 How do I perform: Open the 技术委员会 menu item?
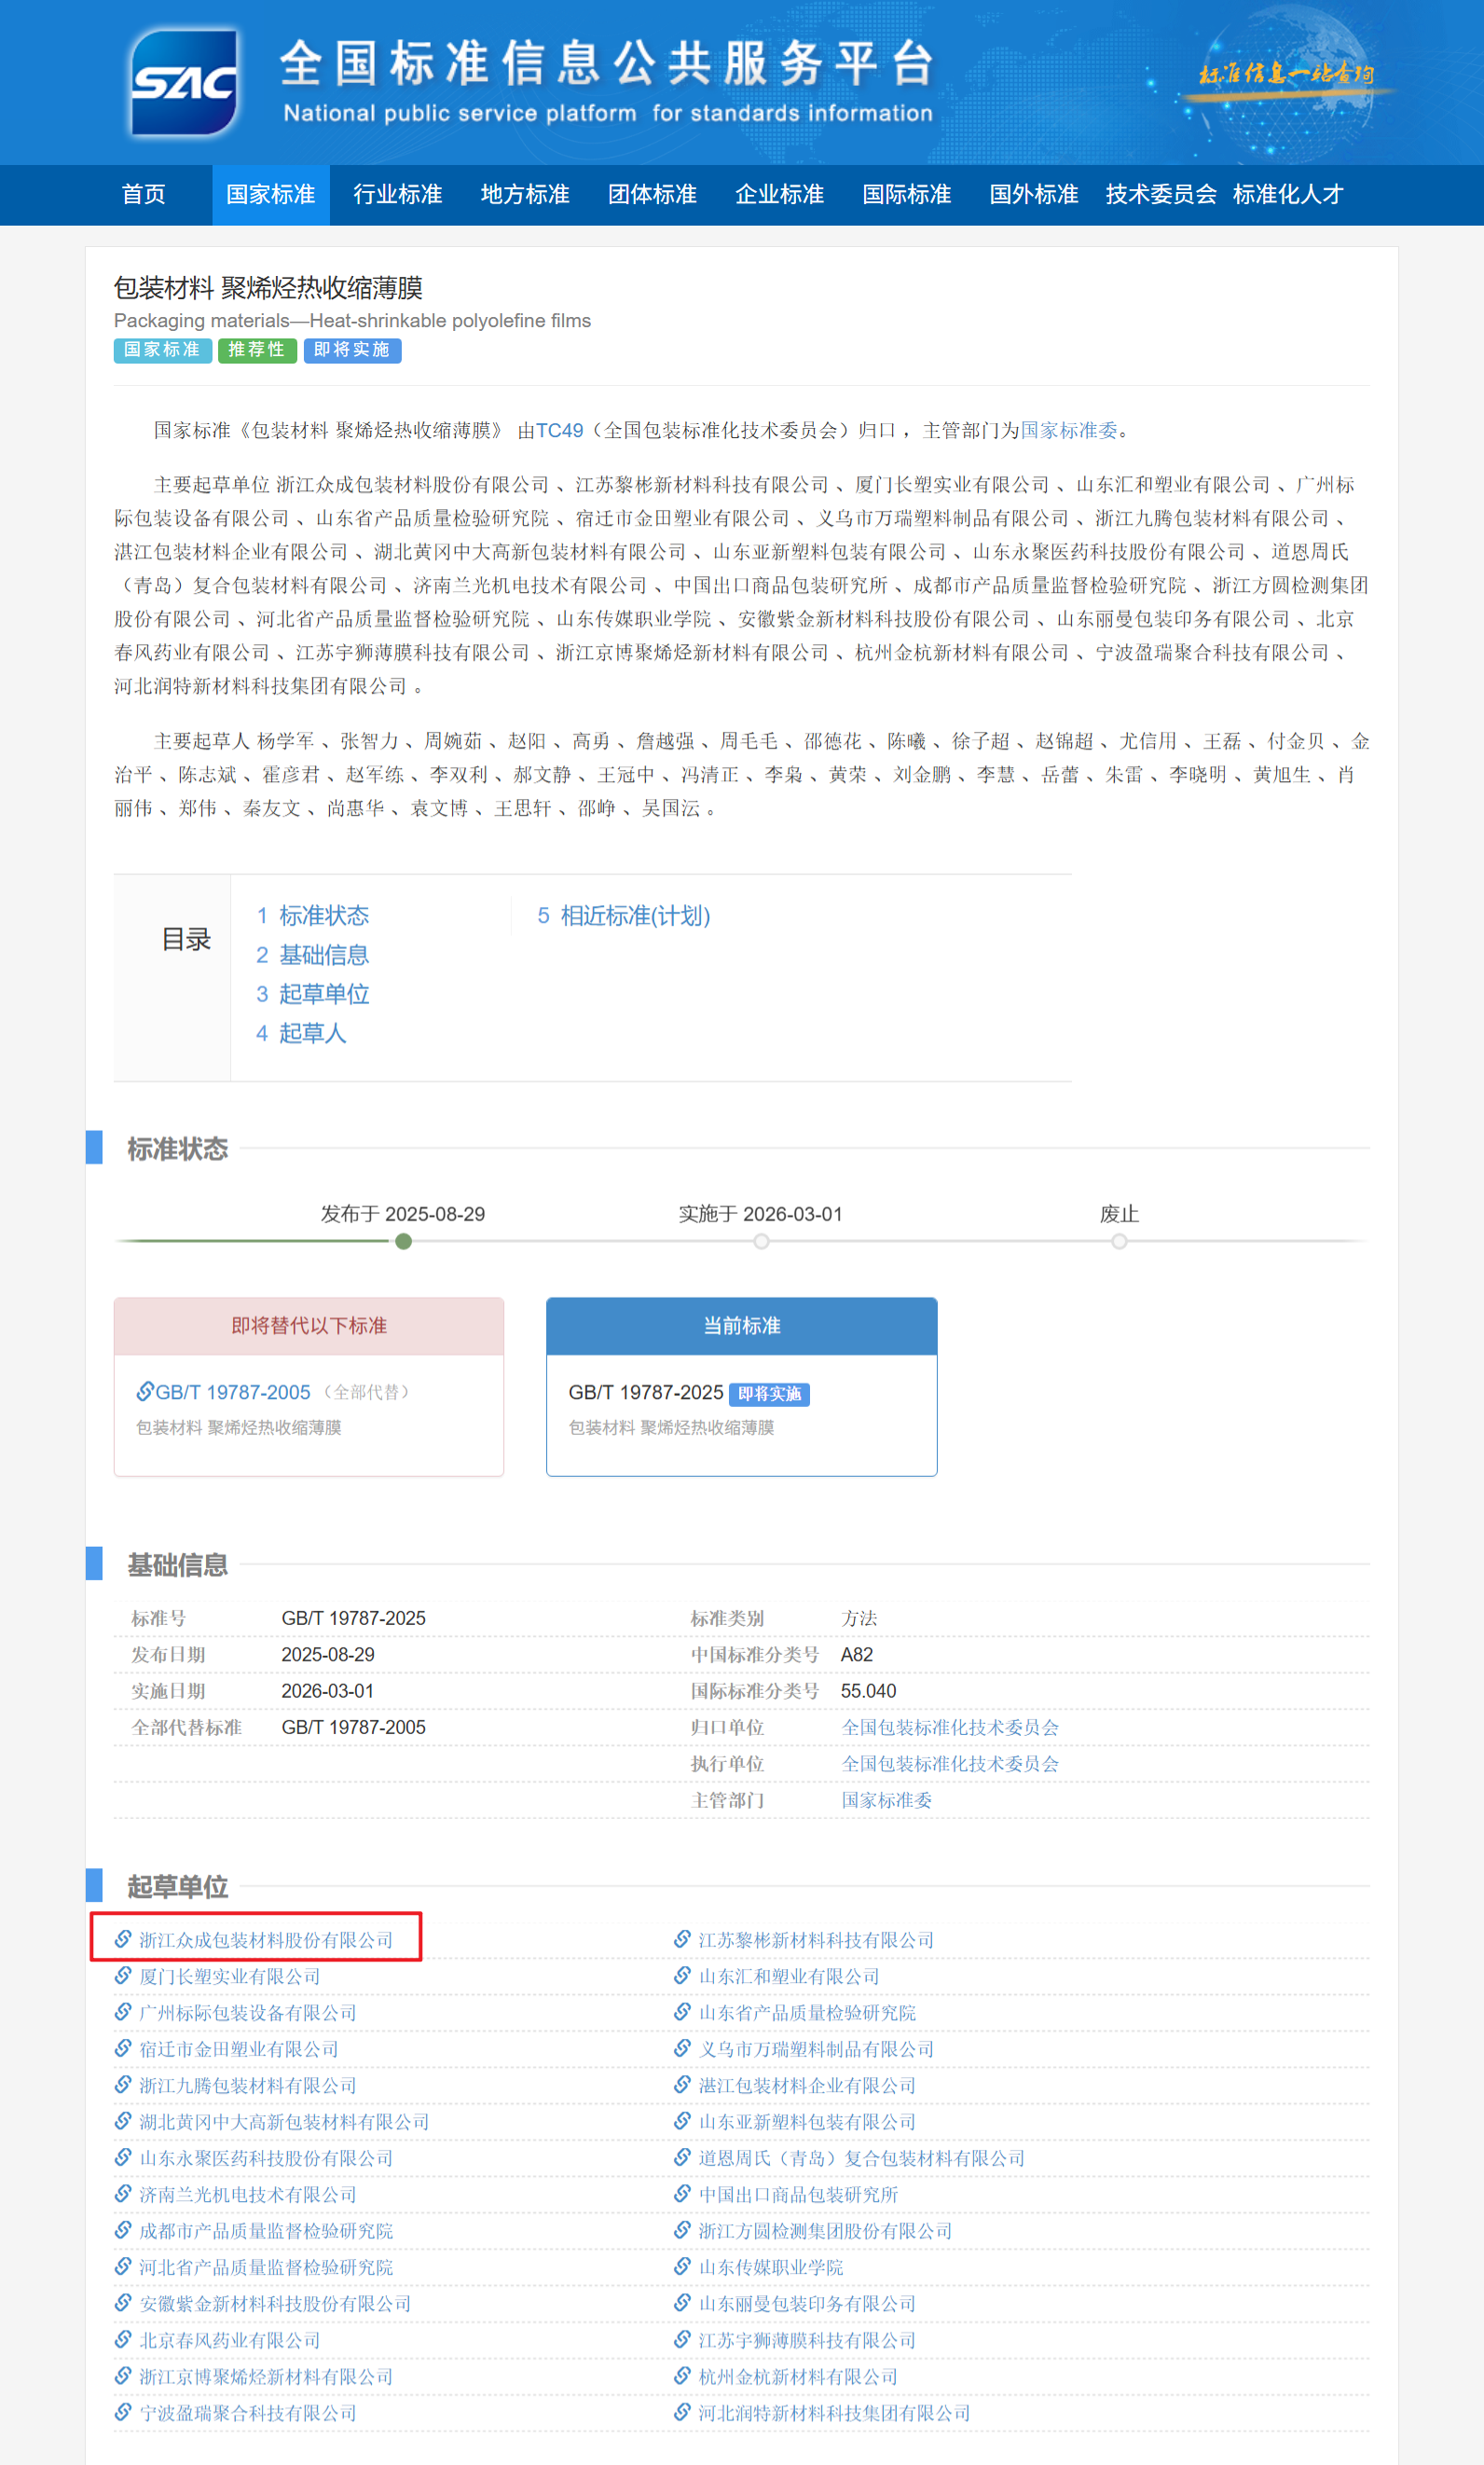(1160, 194)
